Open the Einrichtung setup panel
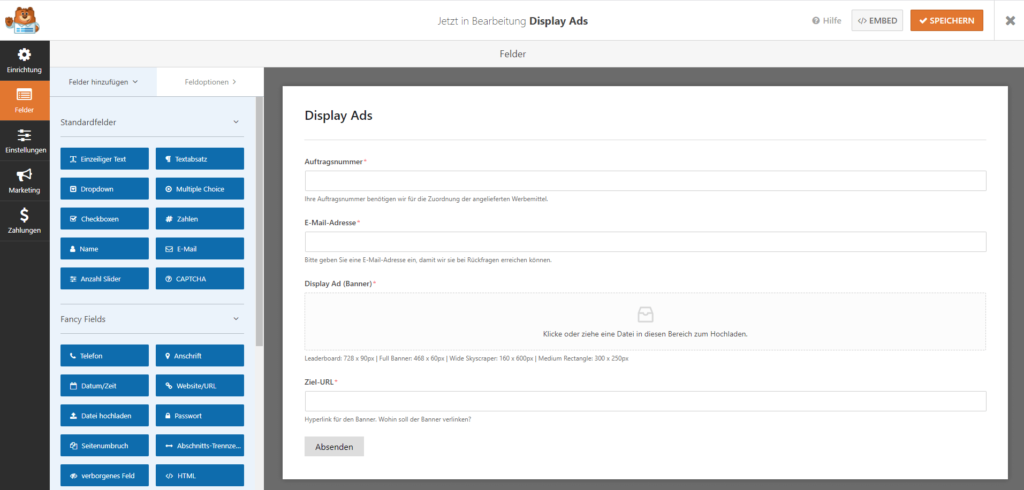This screenshot has width=1024, height=490. pyautogui.click(x=24, y=59)
